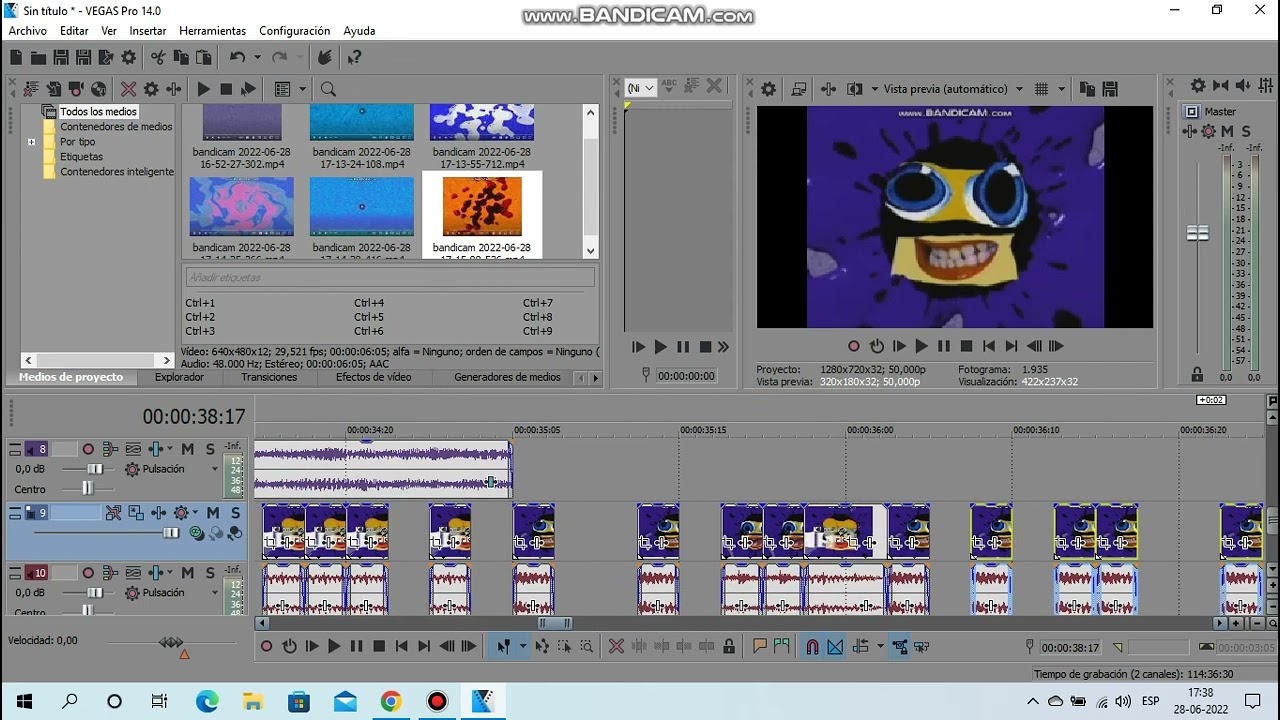
Task: Lock the Master fader channels
Action: pos(1197,375)
